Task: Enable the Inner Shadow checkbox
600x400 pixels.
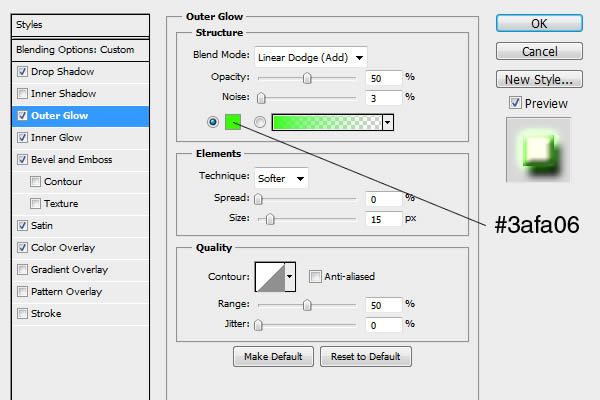Action: (x=23, y=94)
